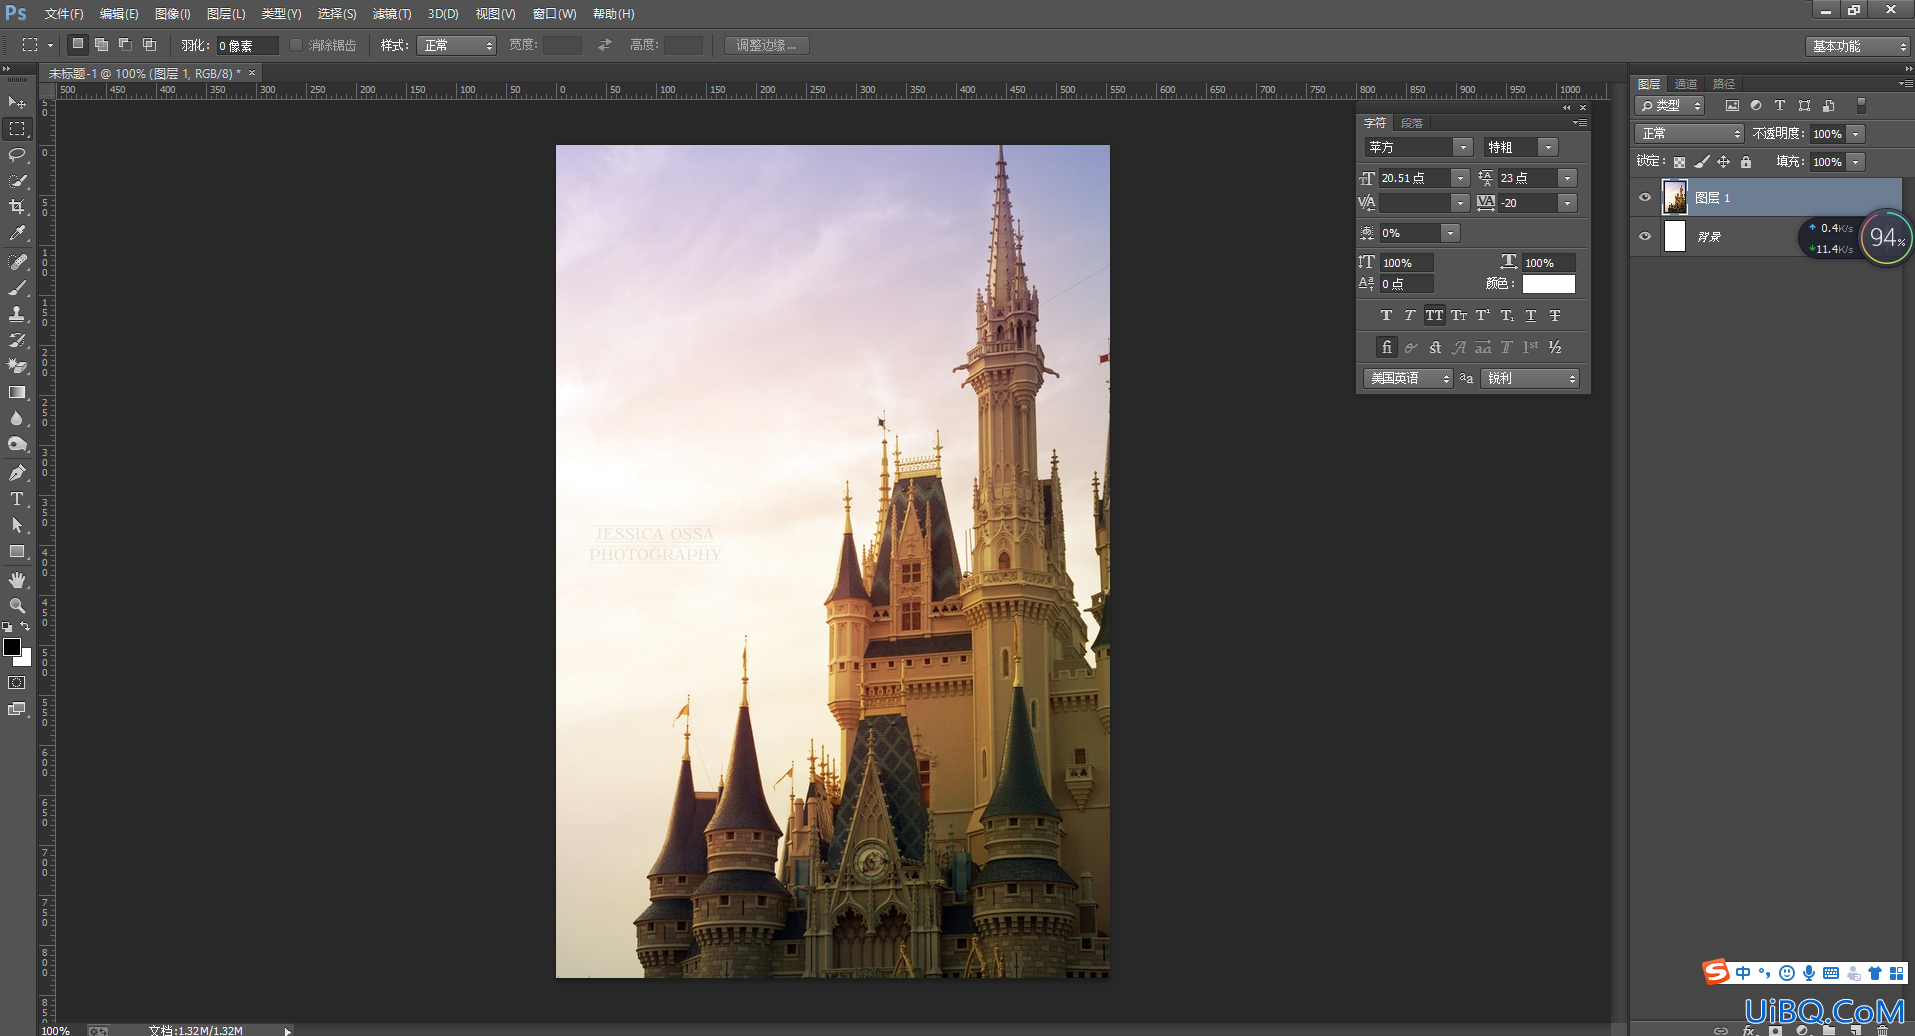Viewport: 1915px width, 1036px height.
Task: Swap width and height arrows icon
Action: [605, 45]
